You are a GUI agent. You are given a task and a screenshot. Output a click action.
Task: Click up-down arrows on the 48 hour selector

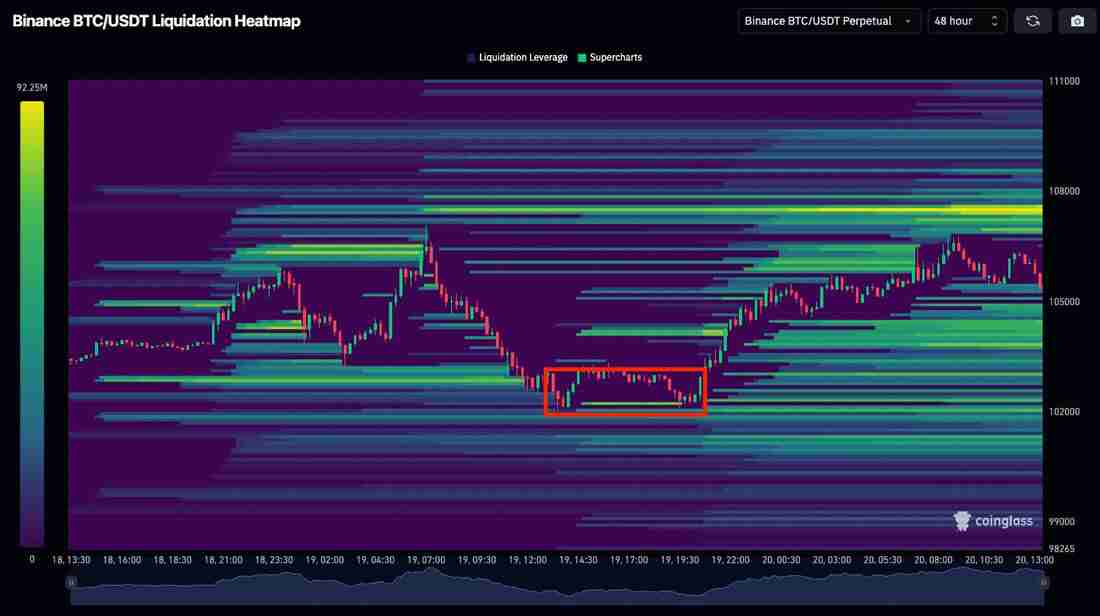point(993,21)
